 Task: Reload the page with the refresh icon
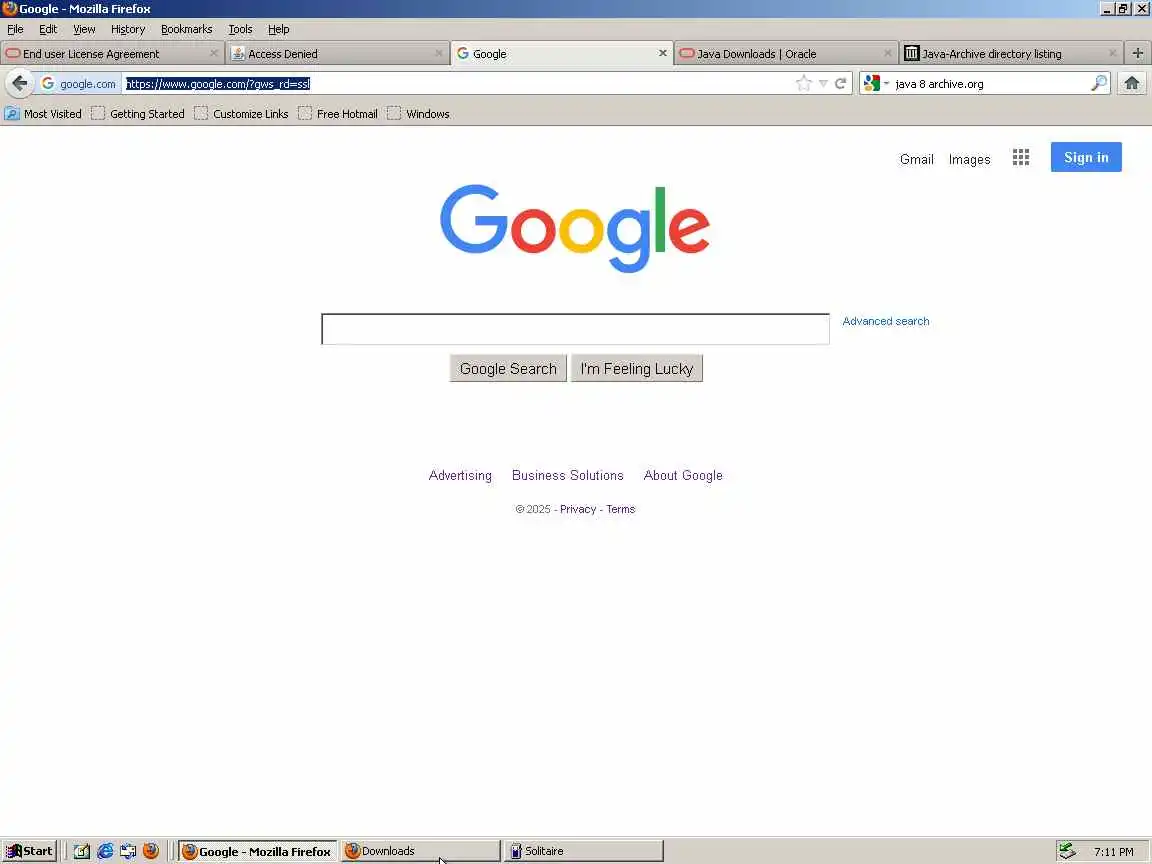coord(840,84)
